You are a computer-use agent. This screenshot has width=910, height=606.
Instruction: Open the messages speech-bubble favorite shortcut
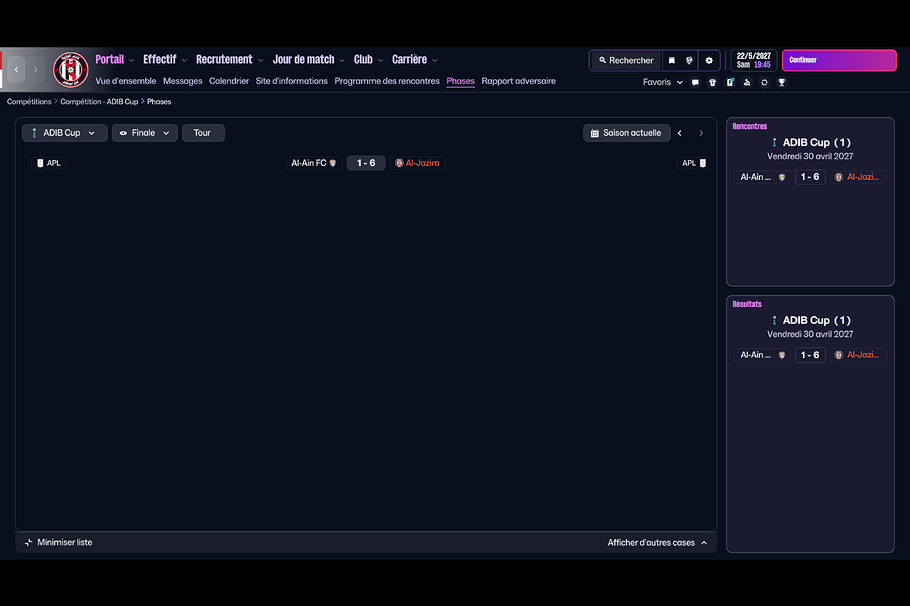click(695, 82)
